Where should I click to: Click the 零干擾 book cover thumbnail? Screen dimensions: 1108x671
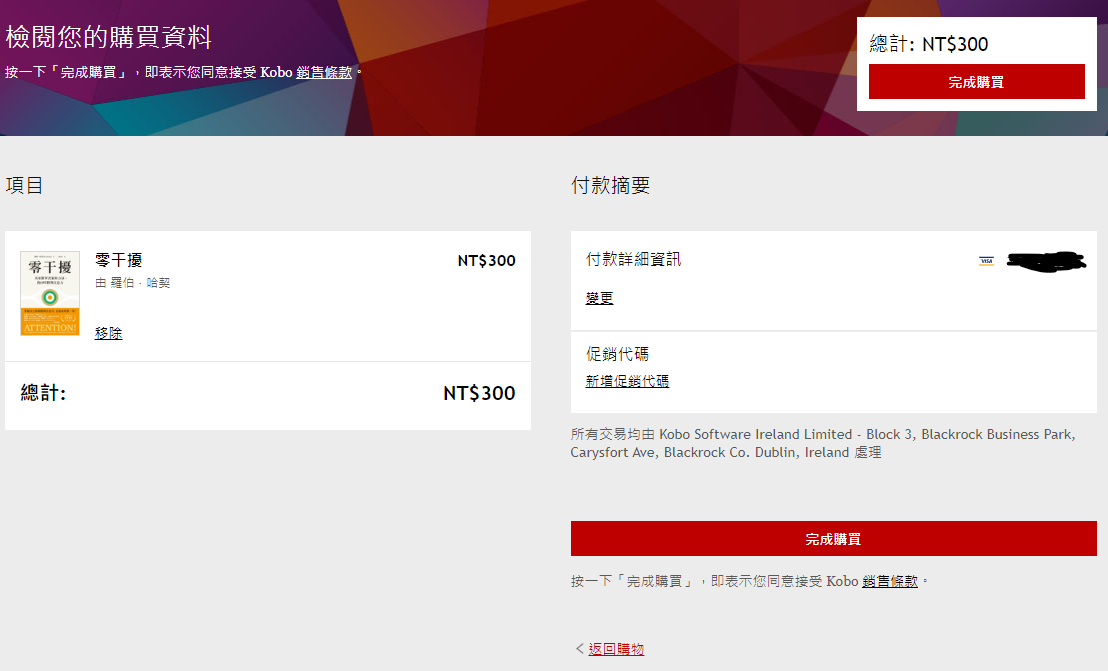tap(49, 293)
